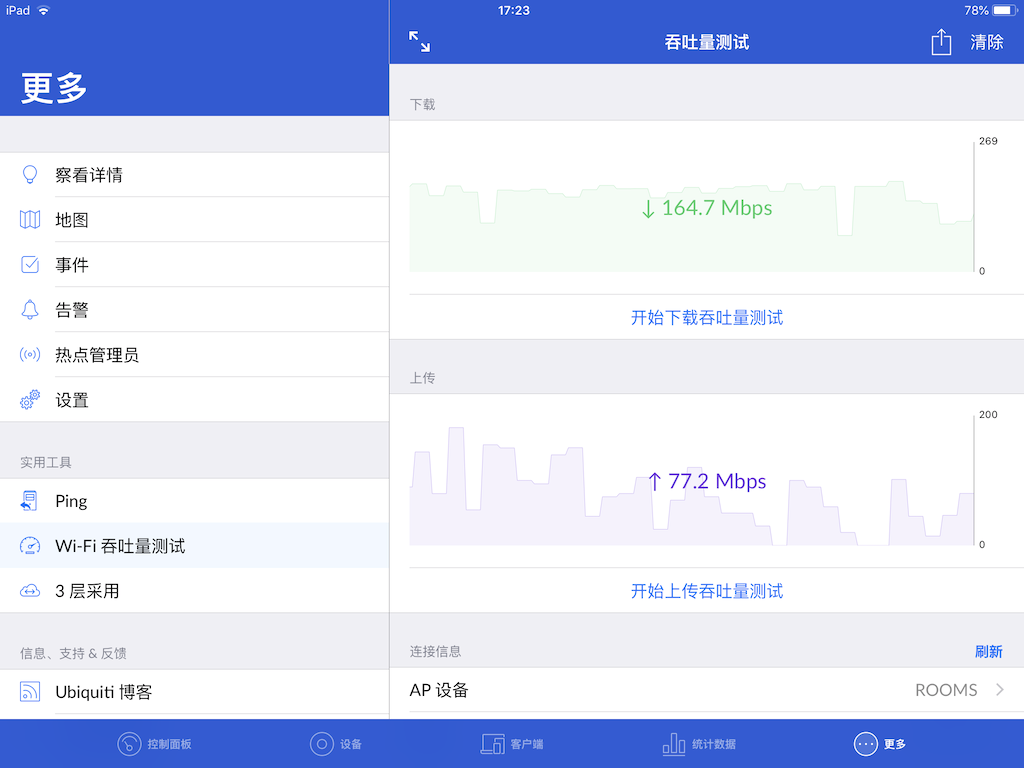Tap the share export icon
This screenshot has height=768, width=1024.
(x=941, y=42)
